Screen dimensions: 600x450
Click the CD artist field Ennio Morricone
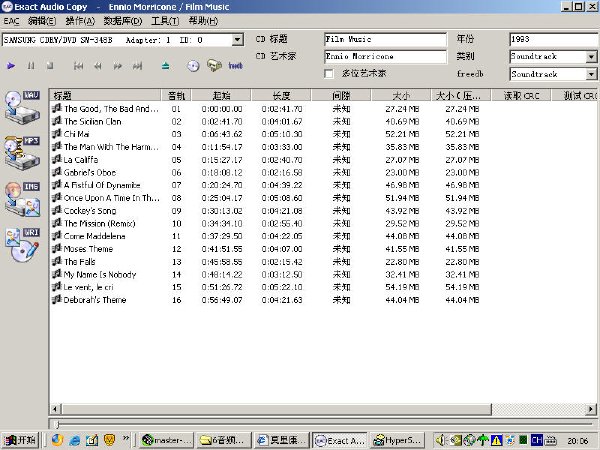tap(385, 57)
